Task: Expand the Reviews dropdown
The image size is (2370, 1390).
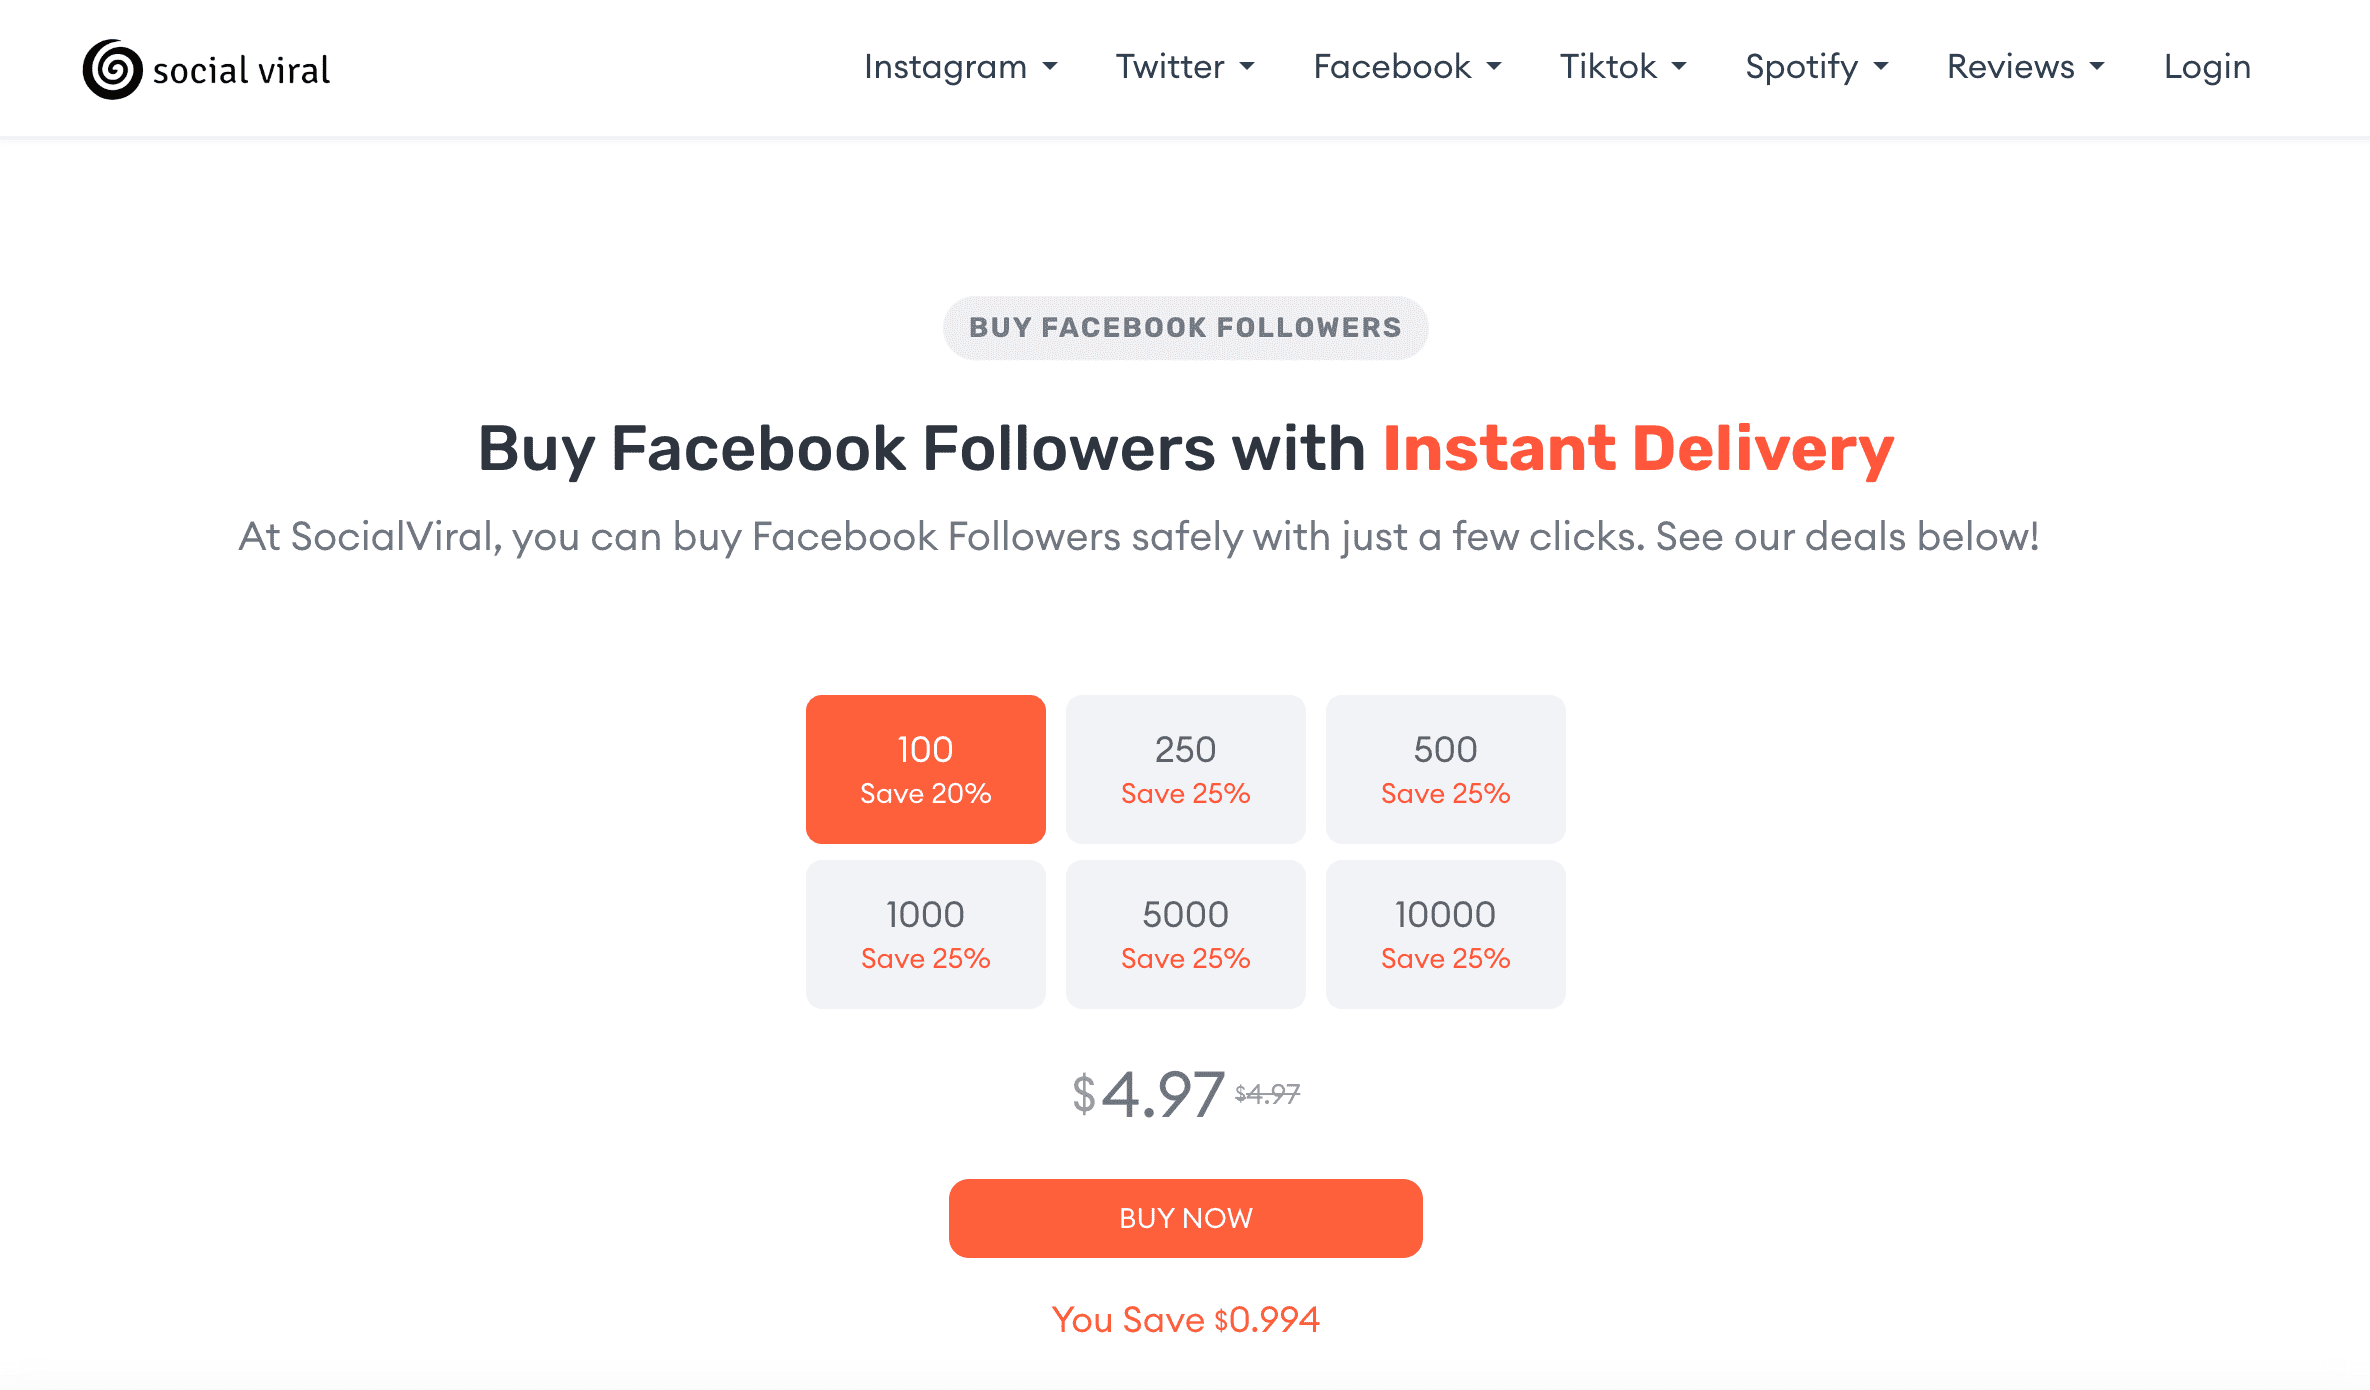Action: click(x=2024, y=67)
